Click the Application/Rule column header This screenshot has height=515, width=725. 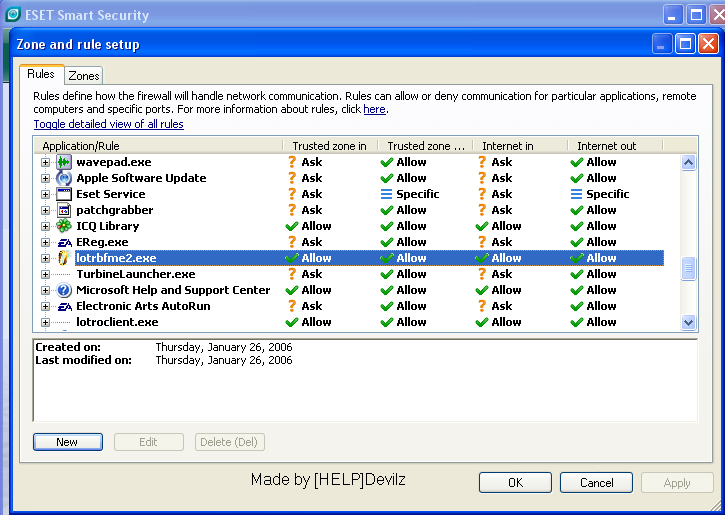point(158,146)
